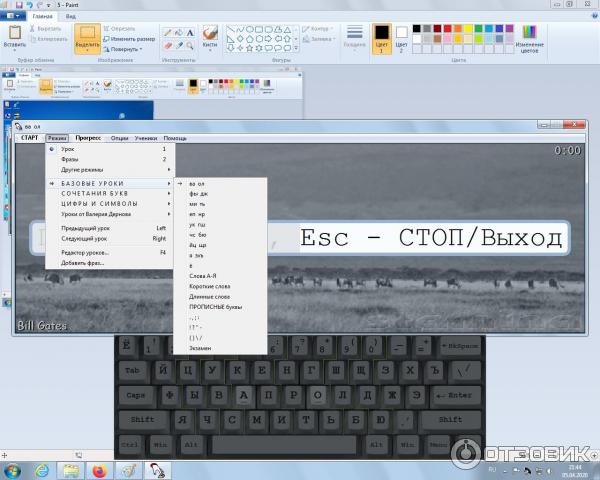600x480 pixels.
Task: Open the Выделить selection dropdown arrow
Action: (87, 50)
